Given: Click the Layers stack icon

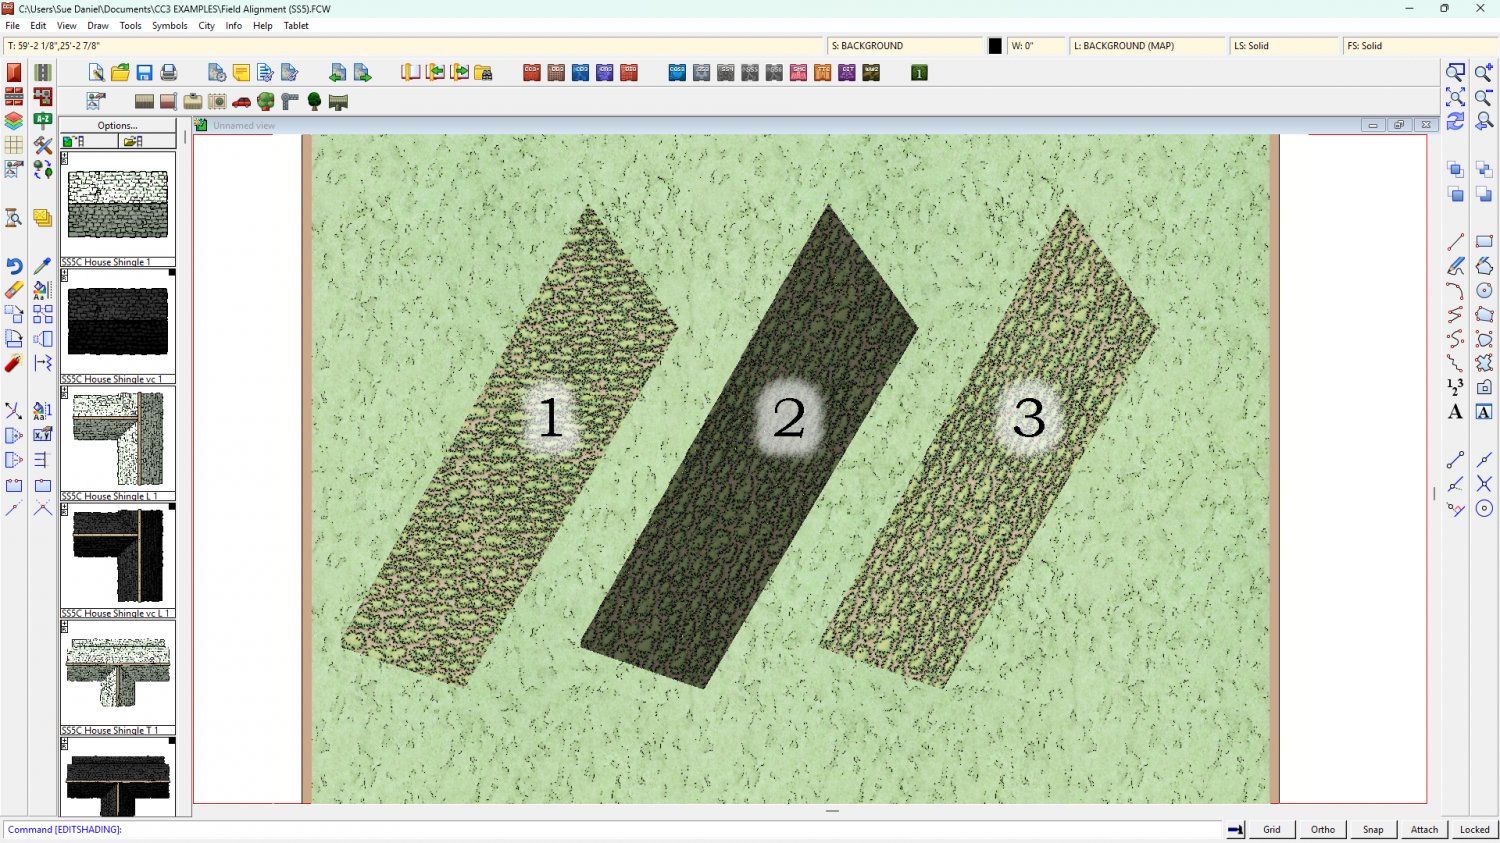Looking at the screenshot, I should [14, 121].
